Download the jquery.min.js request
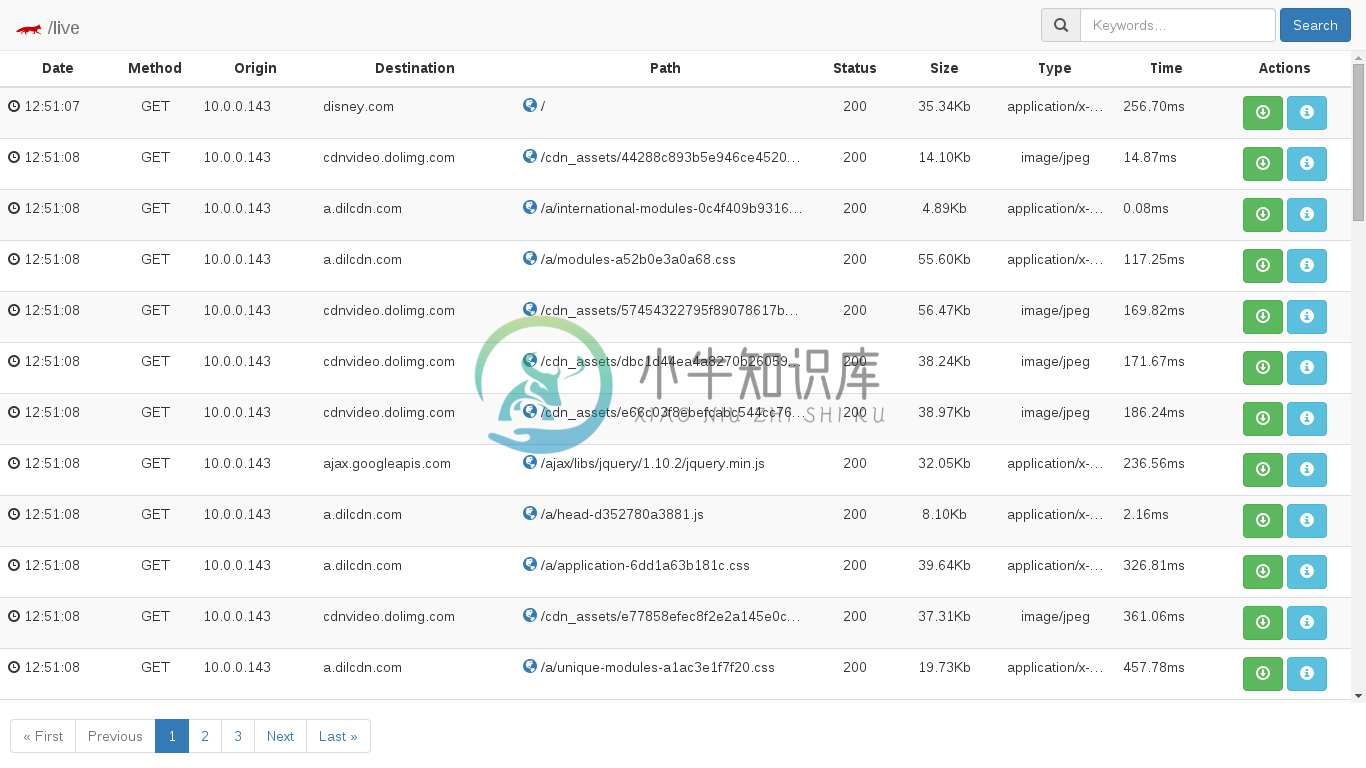Screen dimensions: 1366x768 1263,470
